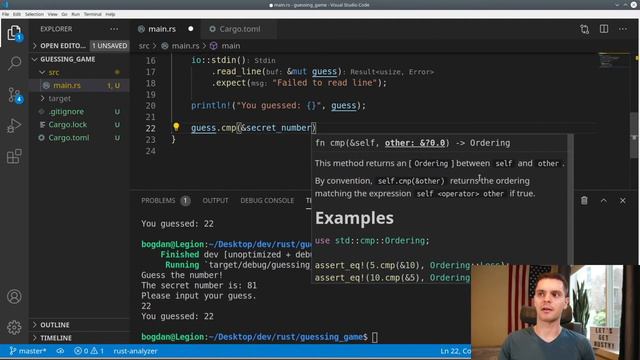The image size is (640, 360).
Task: Click the println! macro on line 20
Action: coord(211,105)
